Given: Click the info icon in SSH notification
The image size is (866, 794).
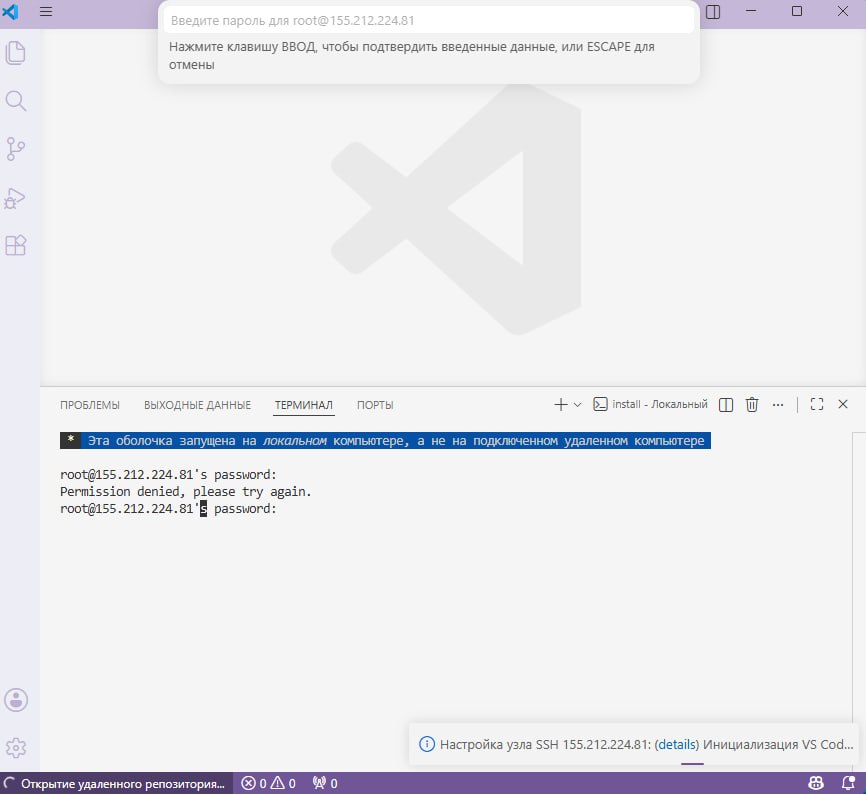Looking at the screenshot, I should point(427,744).
